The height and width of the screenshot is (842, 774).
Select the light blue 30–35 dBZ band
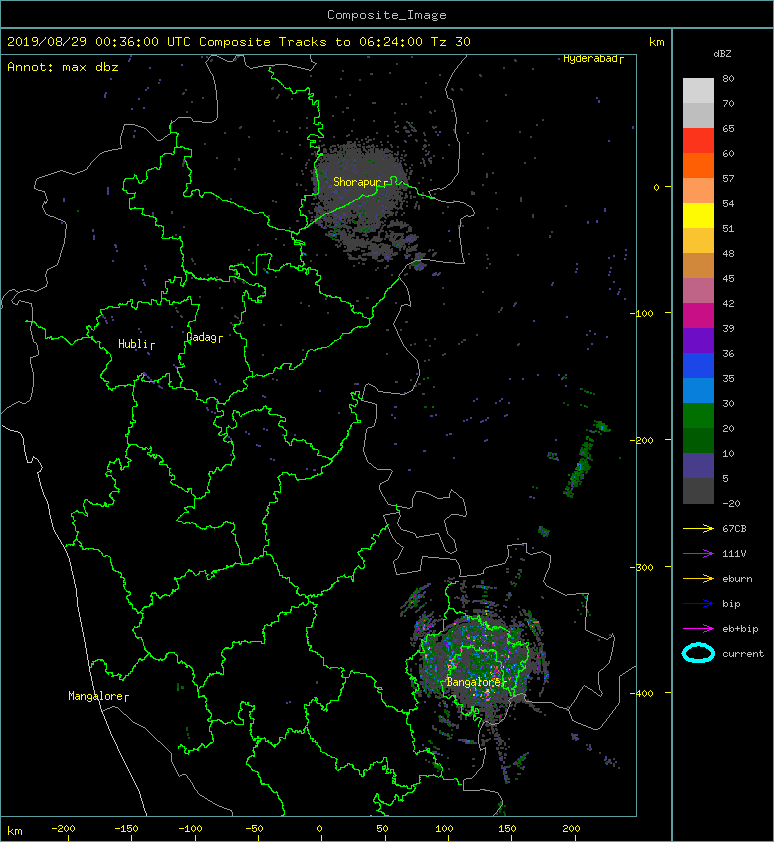pos(698,391)
